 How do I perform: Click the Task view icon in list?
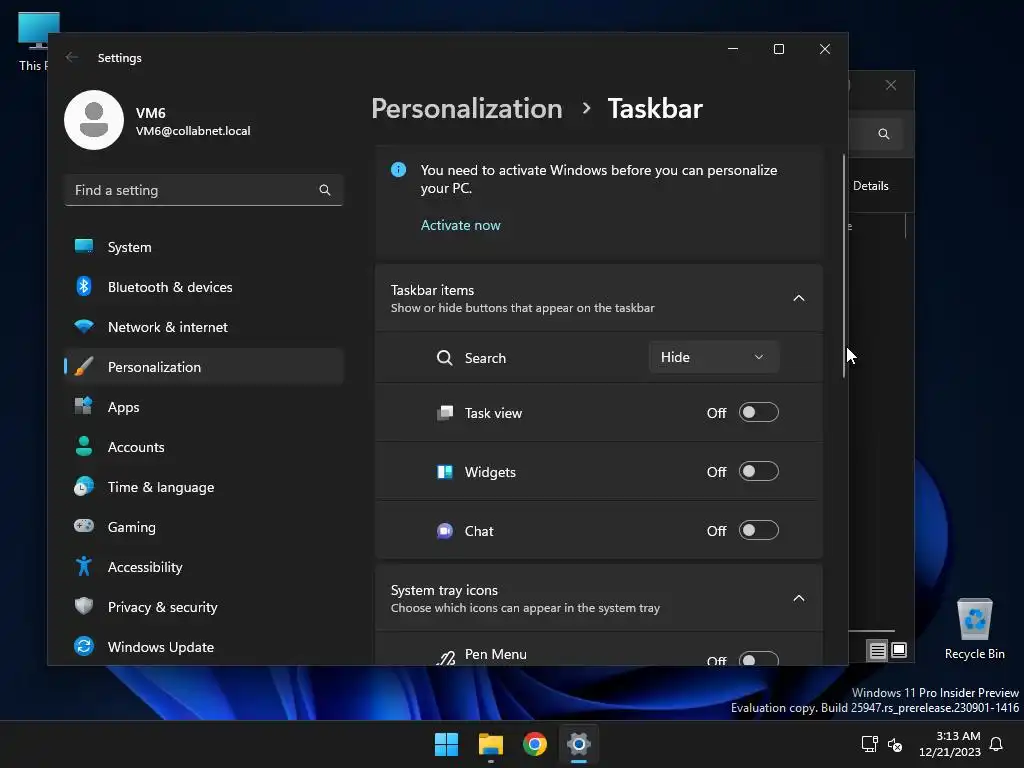click(x=445, y=413)
